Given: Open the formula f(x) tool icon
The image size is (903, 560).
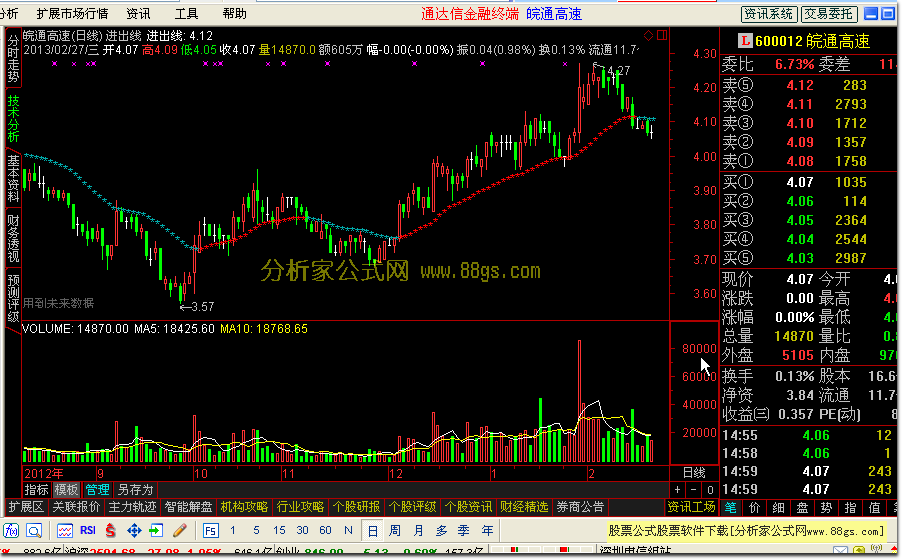Looking at the screenshot, I should pos(12,530).
